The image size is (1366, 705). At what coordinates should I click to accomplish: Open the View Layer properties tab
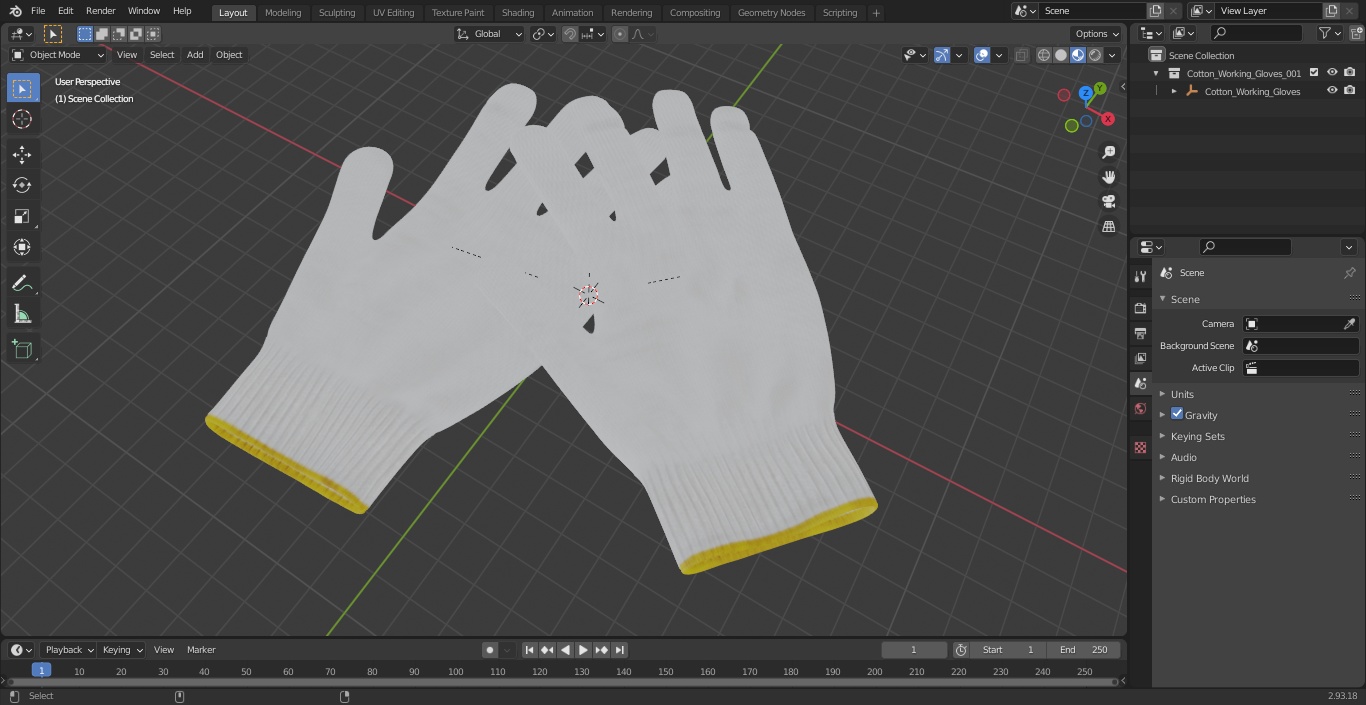[1140, 358]
